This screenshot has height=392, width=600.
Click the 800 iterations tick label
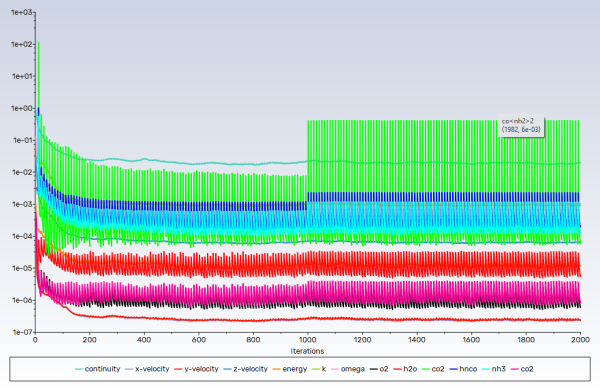point(253,340)
